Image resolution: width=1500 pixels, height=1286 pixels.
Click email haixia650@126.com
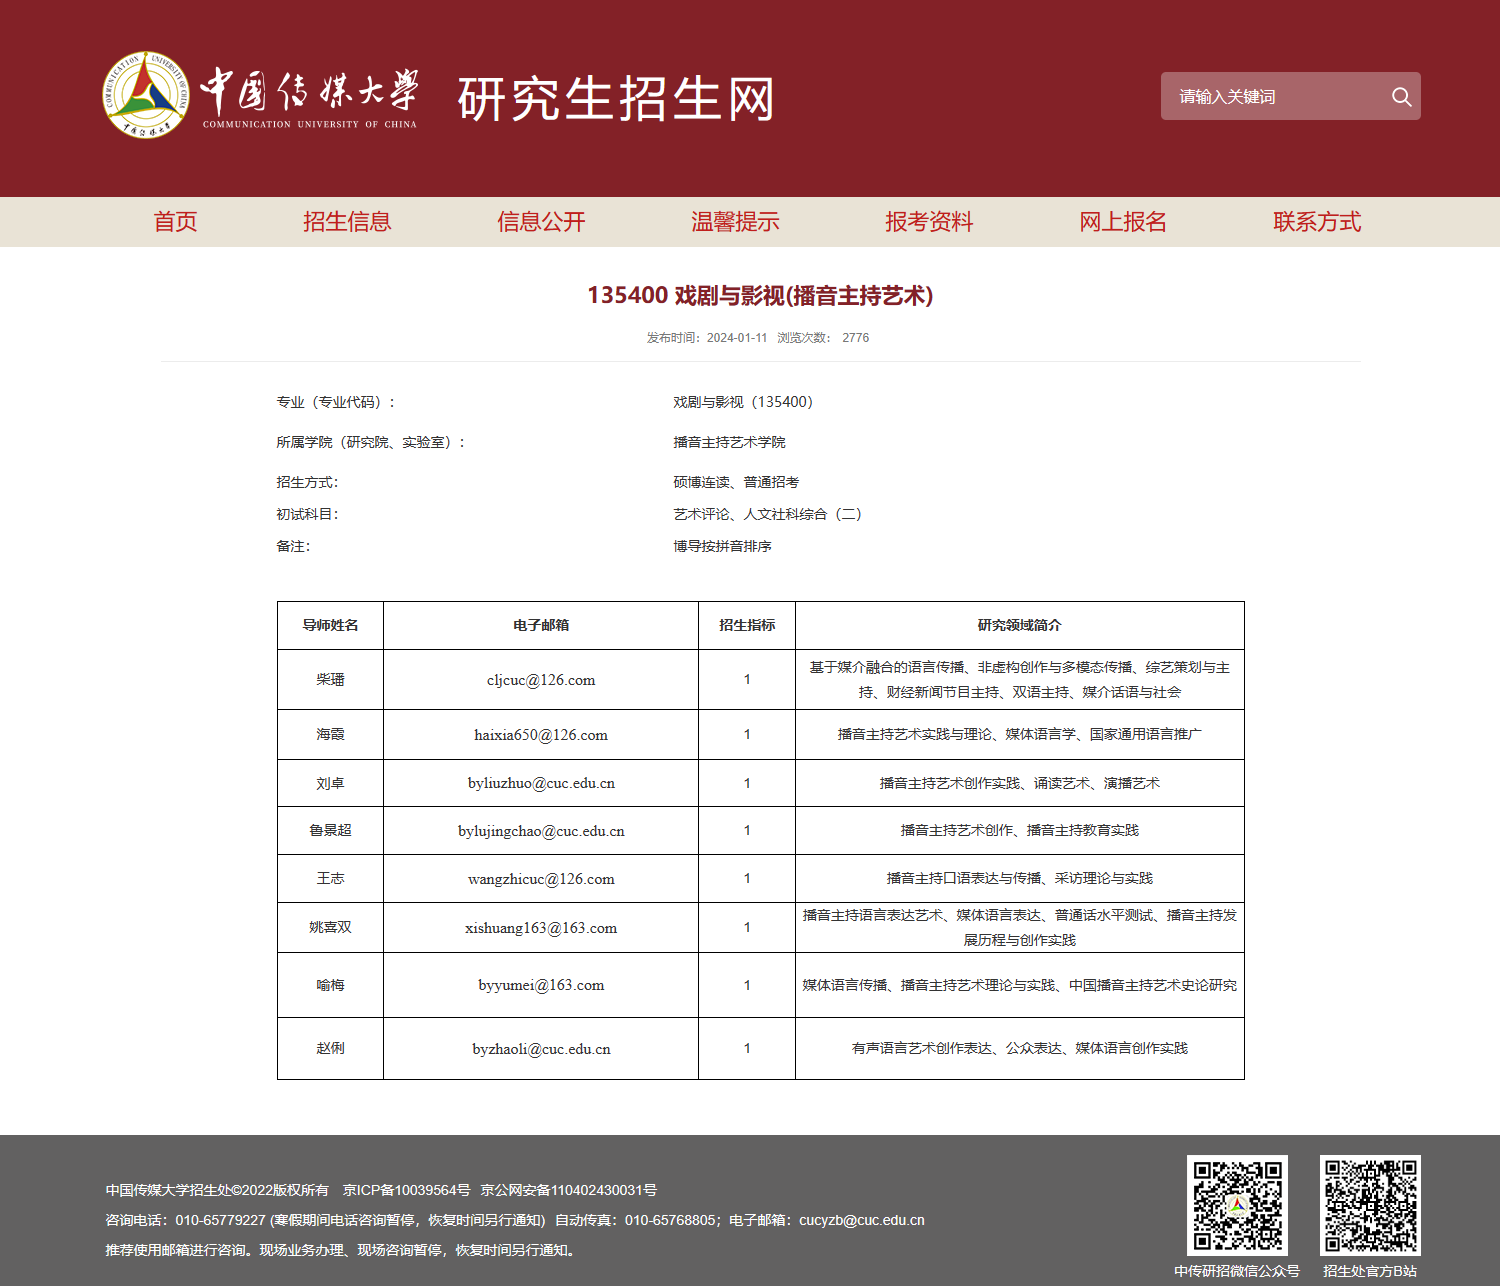click(x=541, y=735)
